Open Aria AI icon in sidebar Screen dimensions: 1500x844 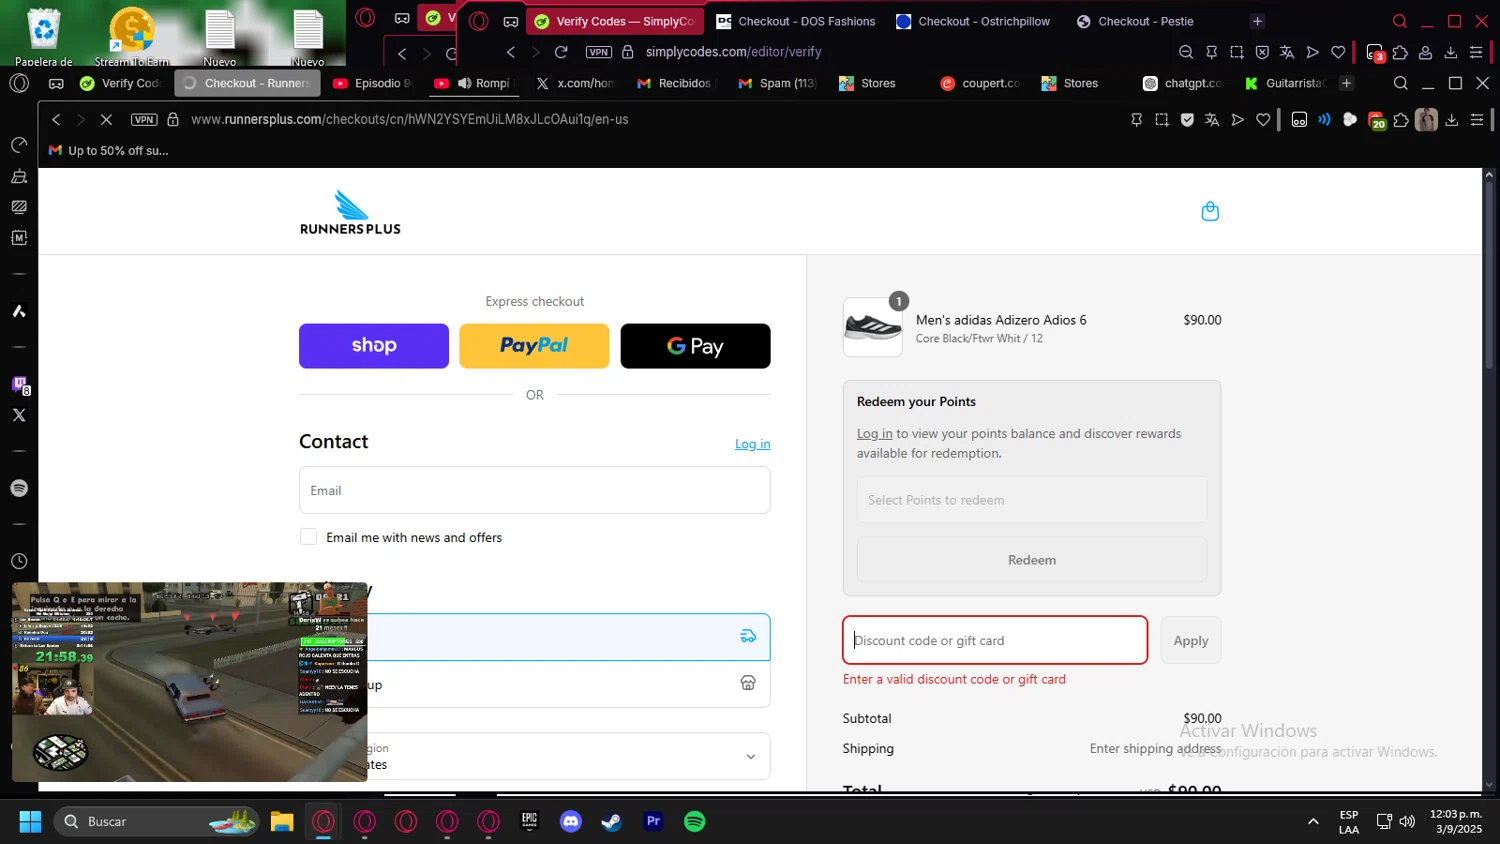pos(19,311)
